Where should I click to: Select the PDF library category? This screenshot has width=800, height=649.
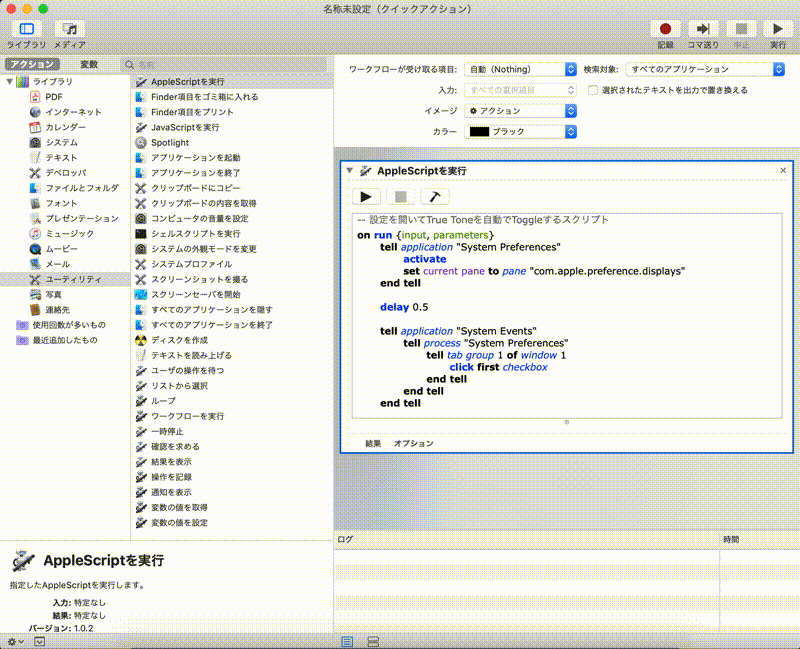[x=54, y=97]
